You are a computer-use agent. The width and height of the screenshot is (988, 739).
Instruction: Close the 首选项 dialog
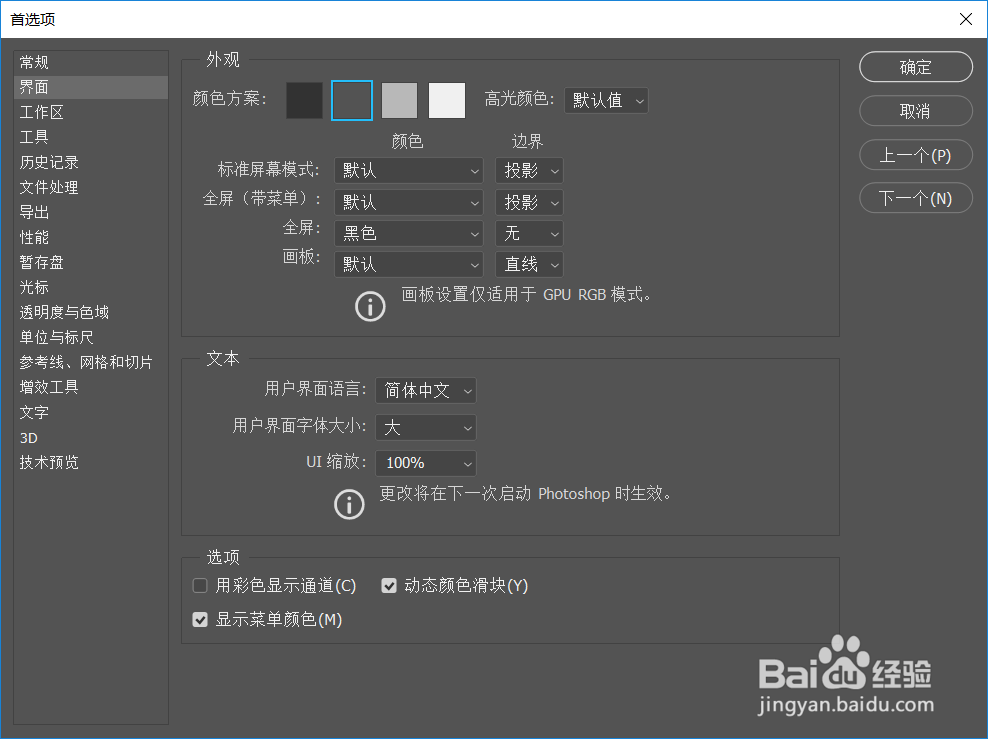point(965,20)
